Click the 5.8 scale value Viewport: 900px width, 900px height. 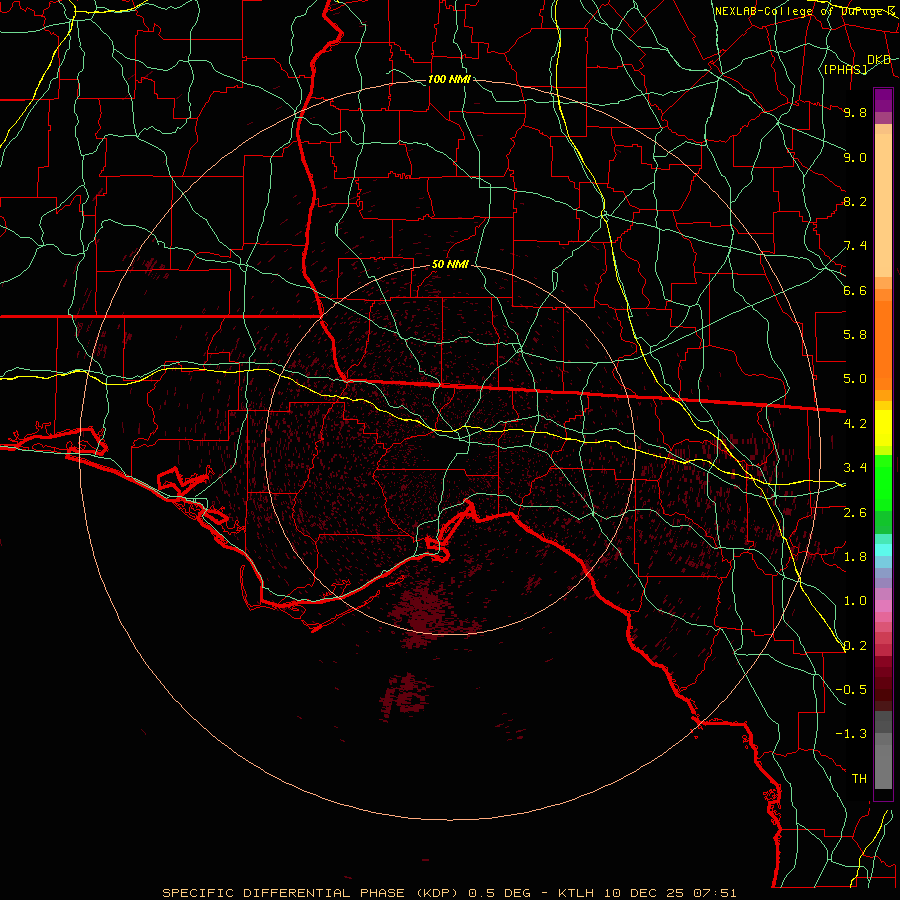[855, 335]
